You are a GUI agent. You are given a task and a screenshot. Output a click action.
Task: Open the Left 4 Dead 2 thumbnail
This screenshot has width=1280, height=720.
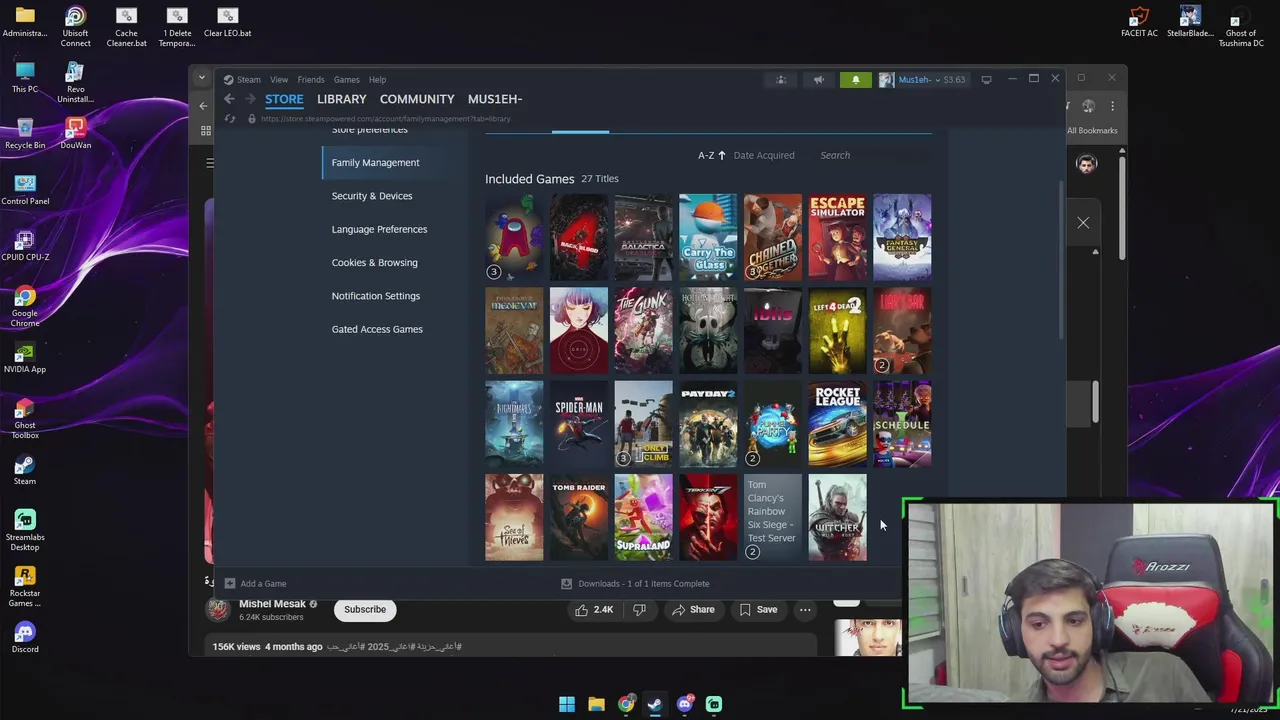[837, 330]
